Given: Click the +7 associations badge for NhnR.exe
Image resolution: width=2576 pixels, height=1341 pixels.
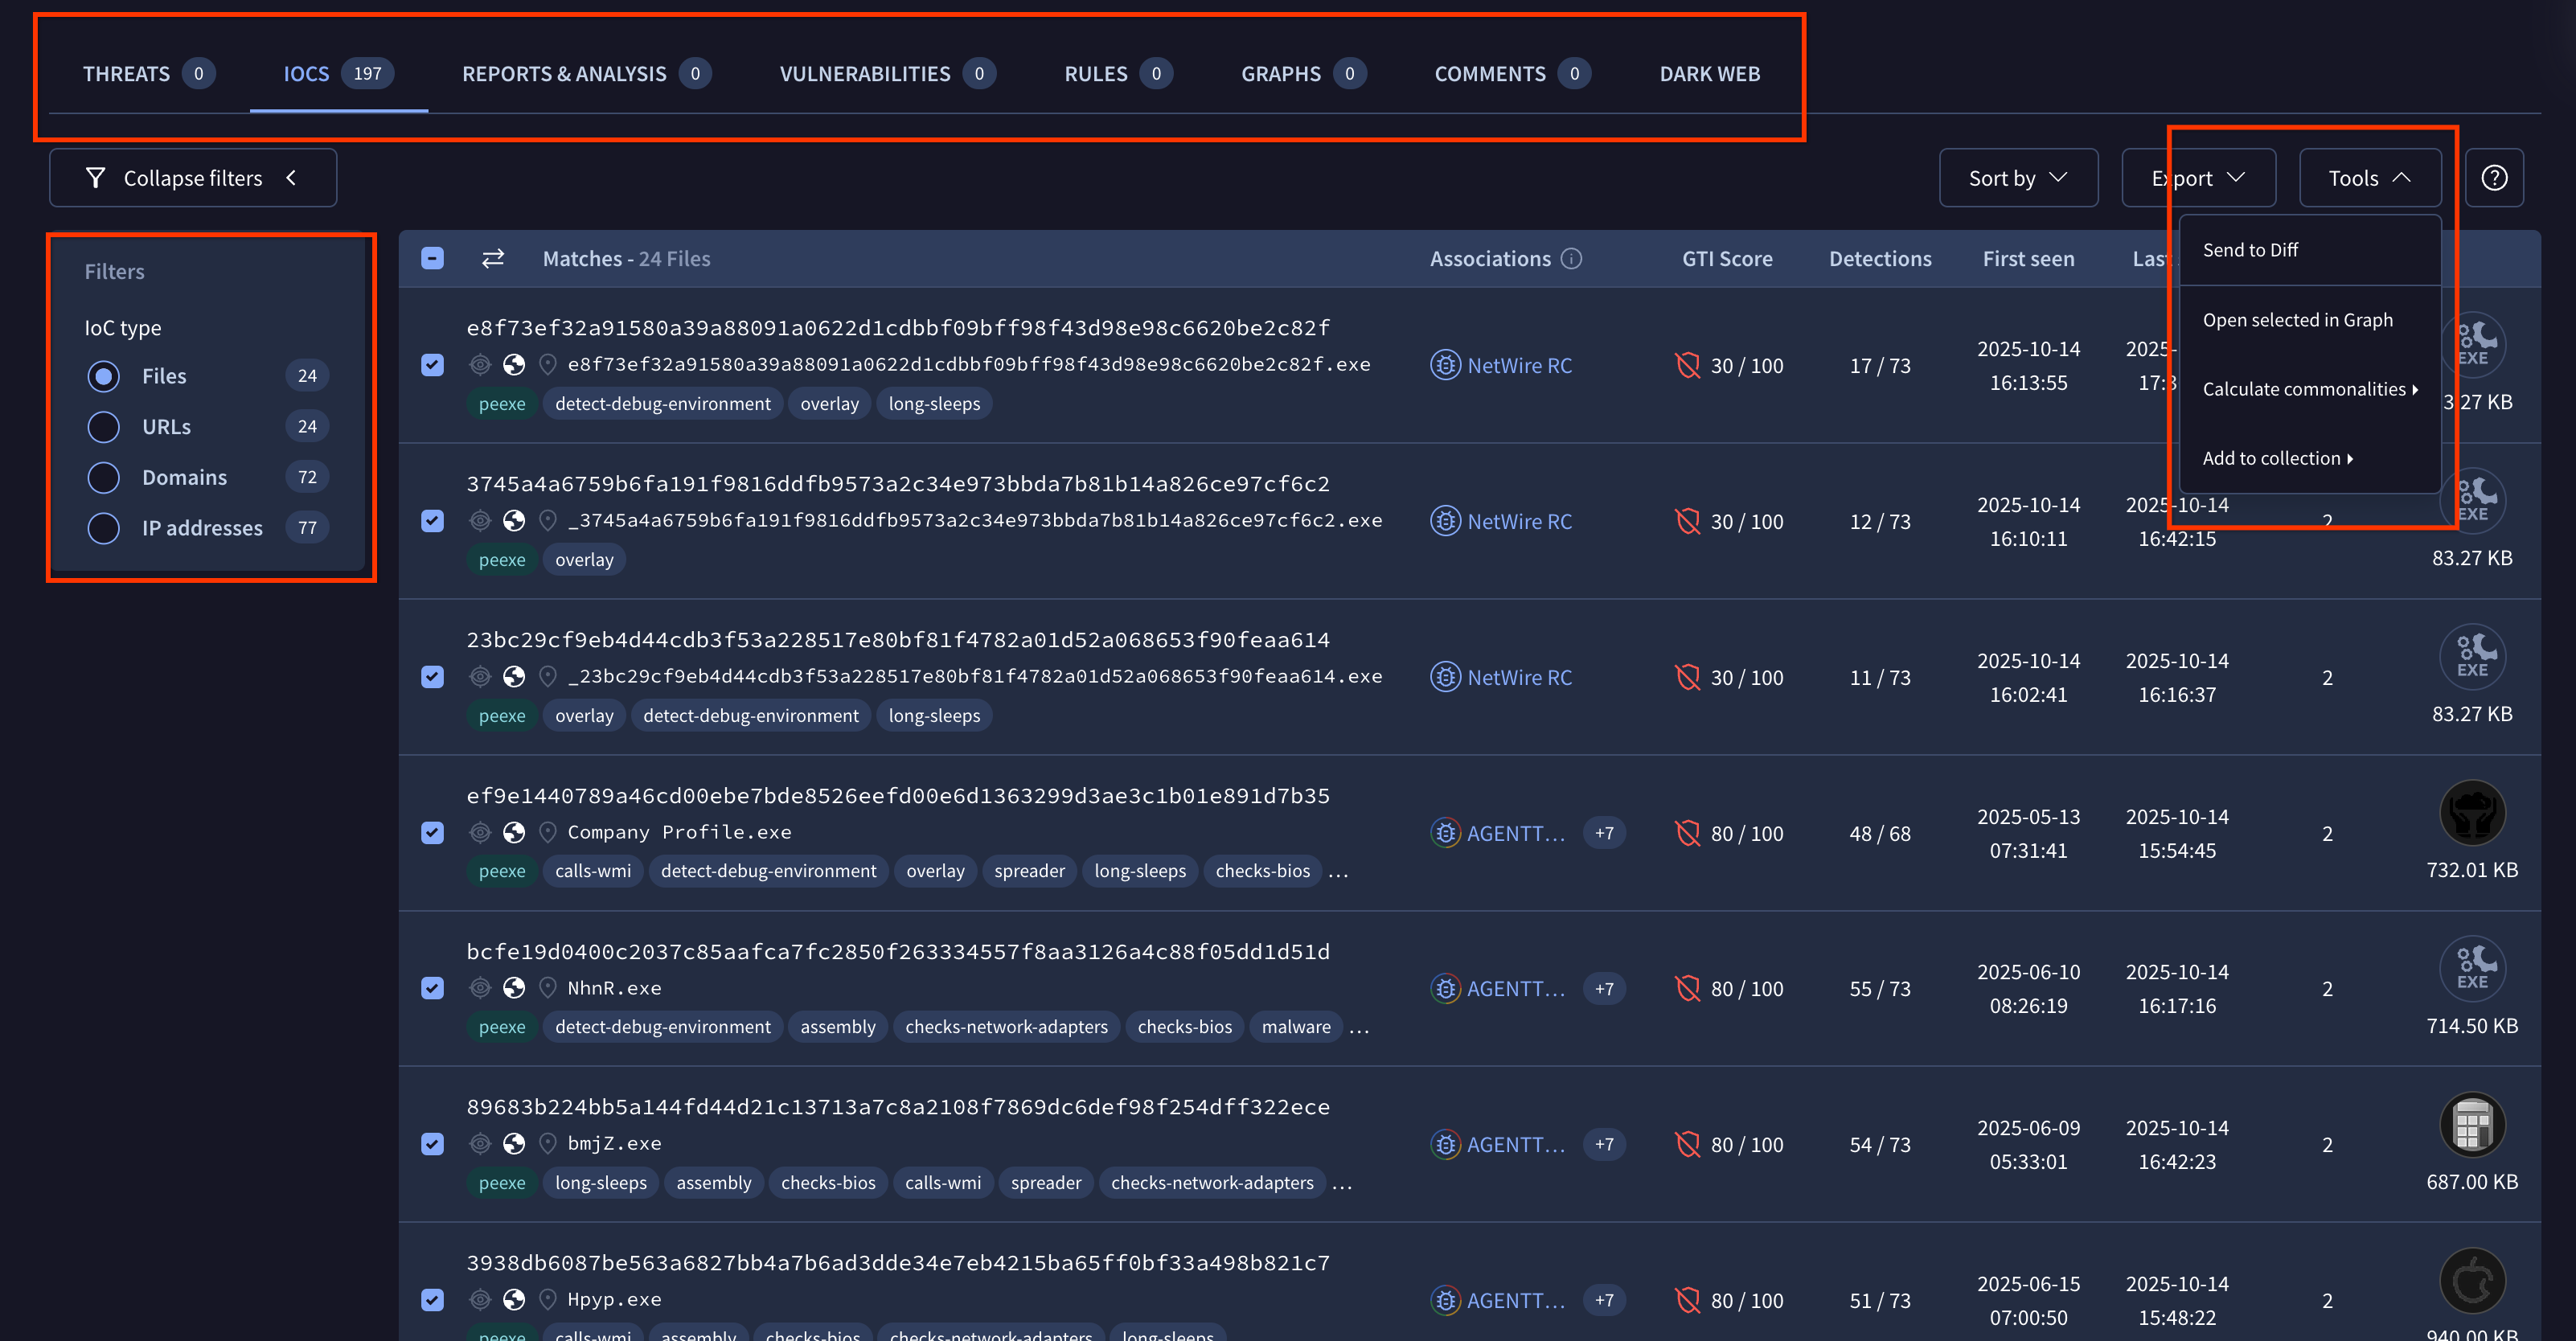Looking at the screenshot, I should [x=1604, y=988].
